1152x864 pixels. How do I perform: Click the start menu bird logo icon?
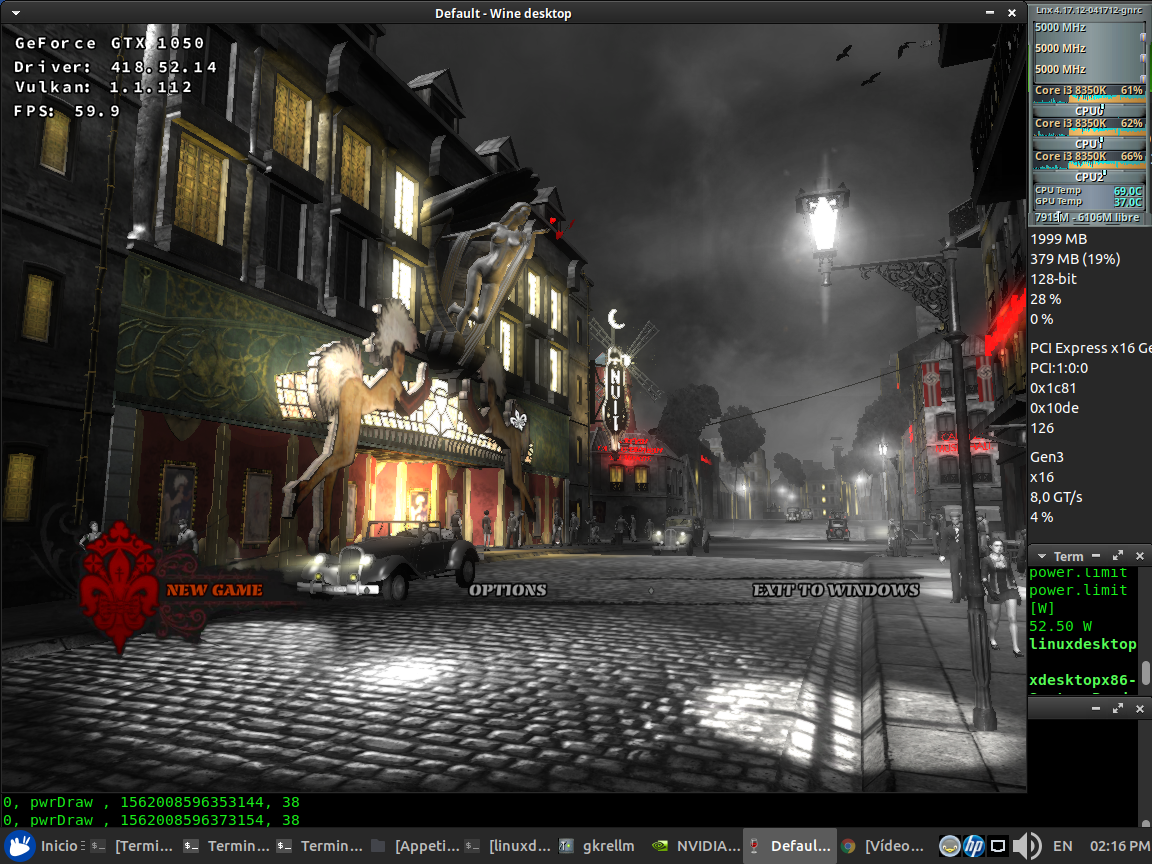point(20,846)
